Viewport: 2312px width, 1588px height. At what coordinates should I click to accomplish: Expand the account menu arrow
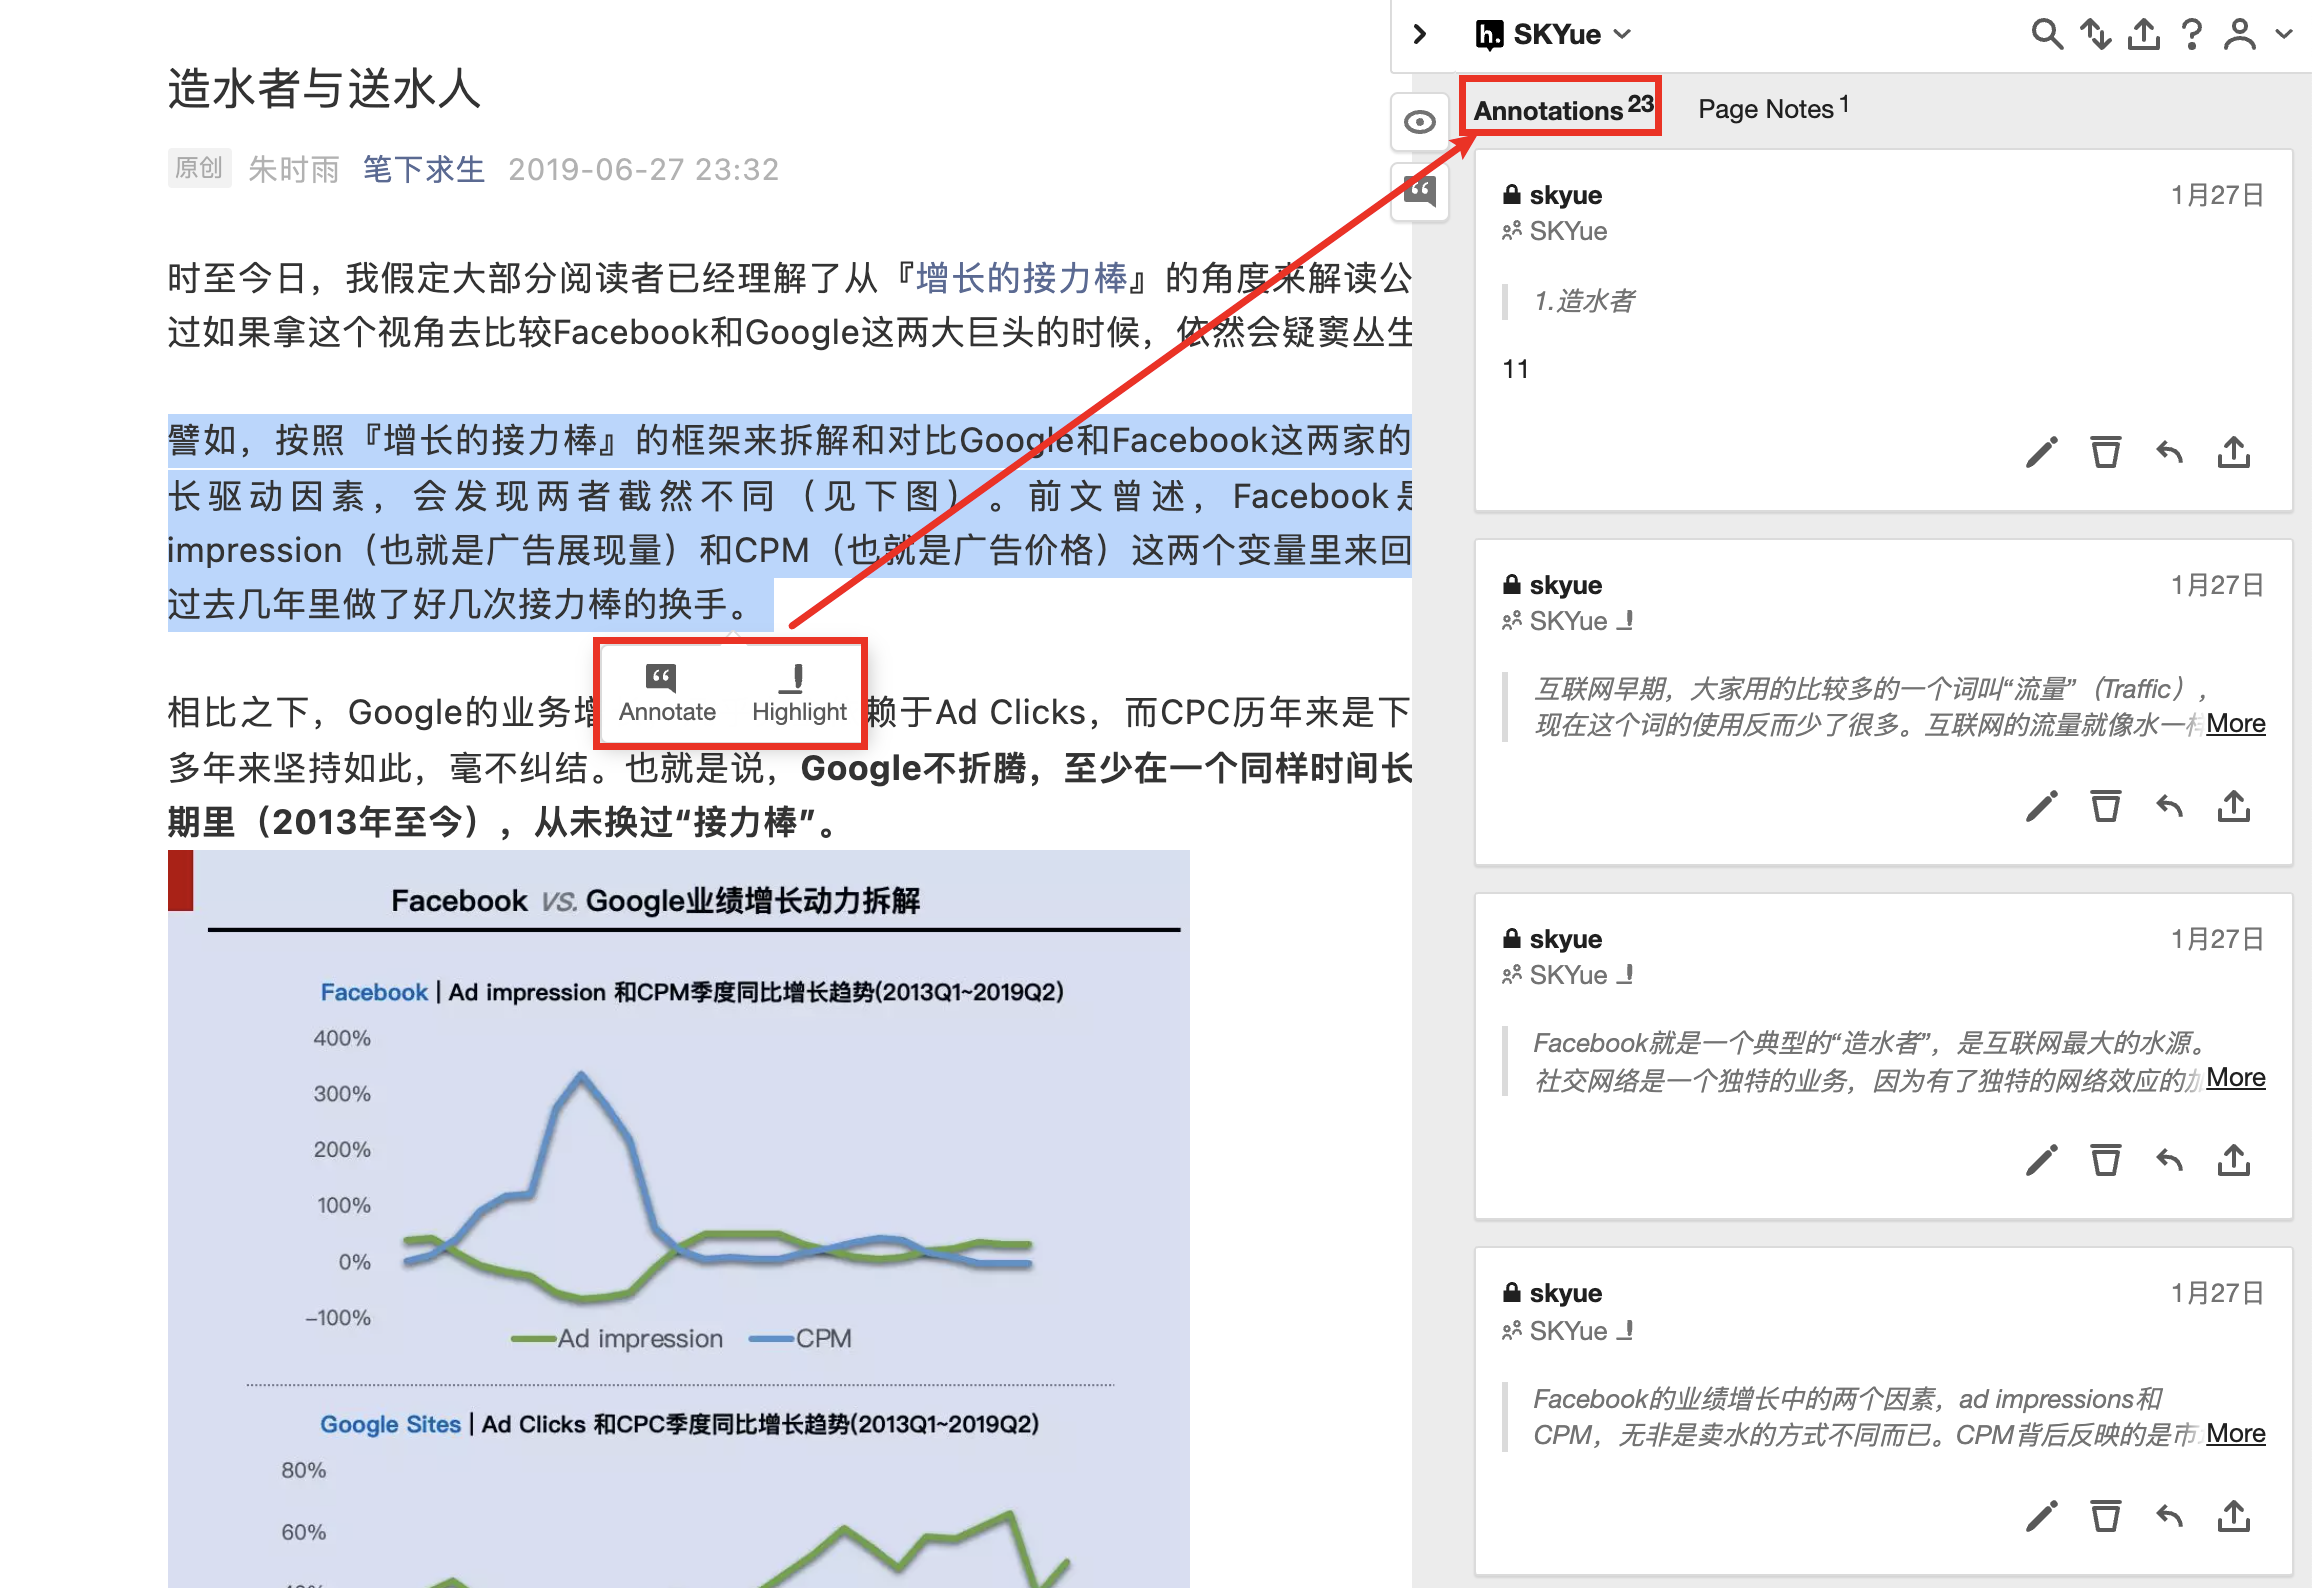[x=2284, y=35]
